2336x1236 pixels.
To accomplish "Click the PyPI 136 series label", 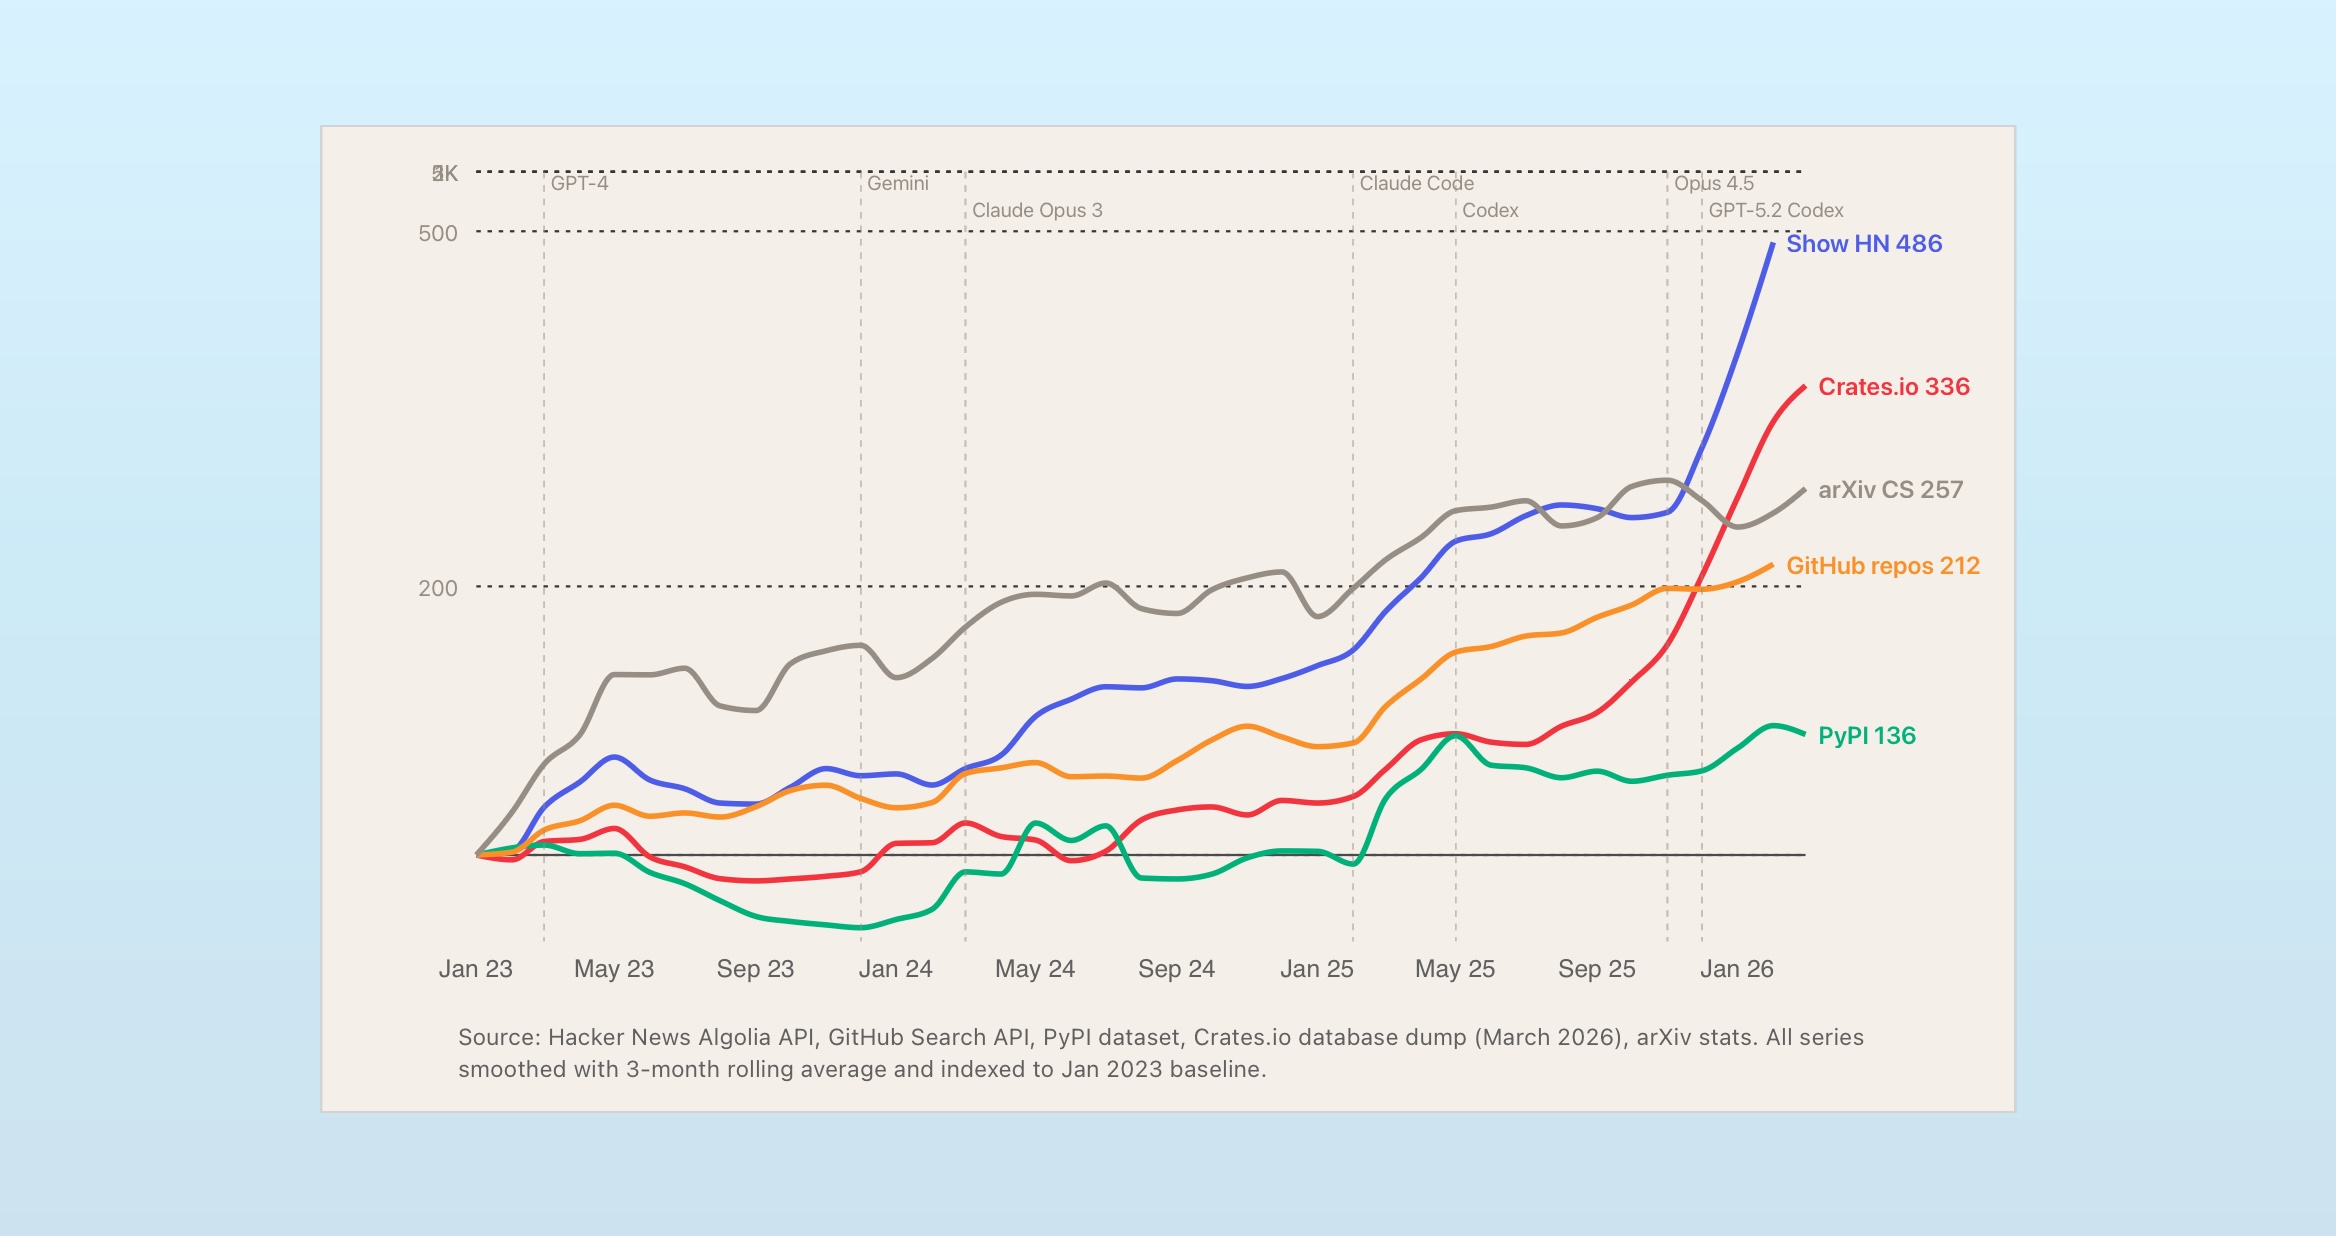I will [1866, 736].
